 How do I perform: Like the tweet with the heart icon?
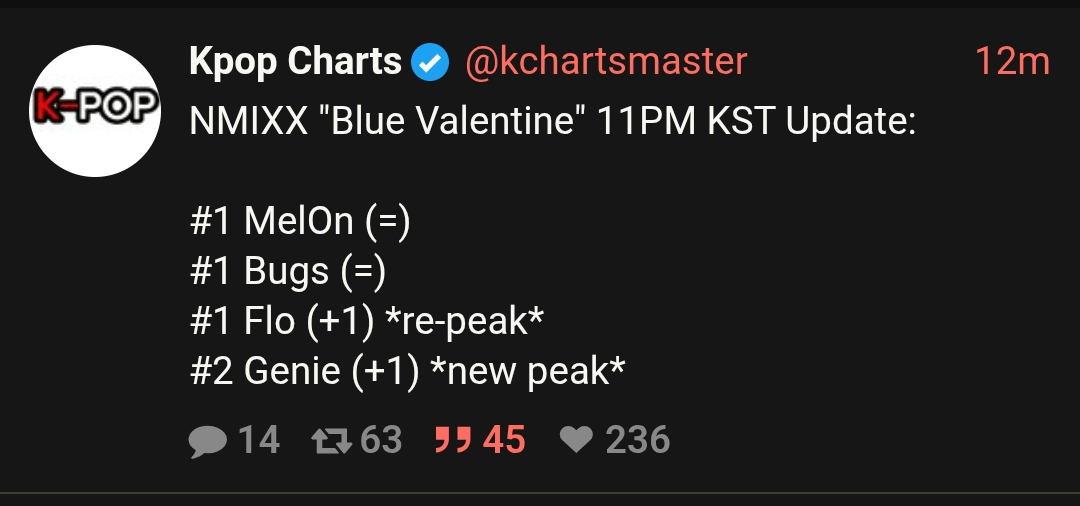click(x=576, y=440)
